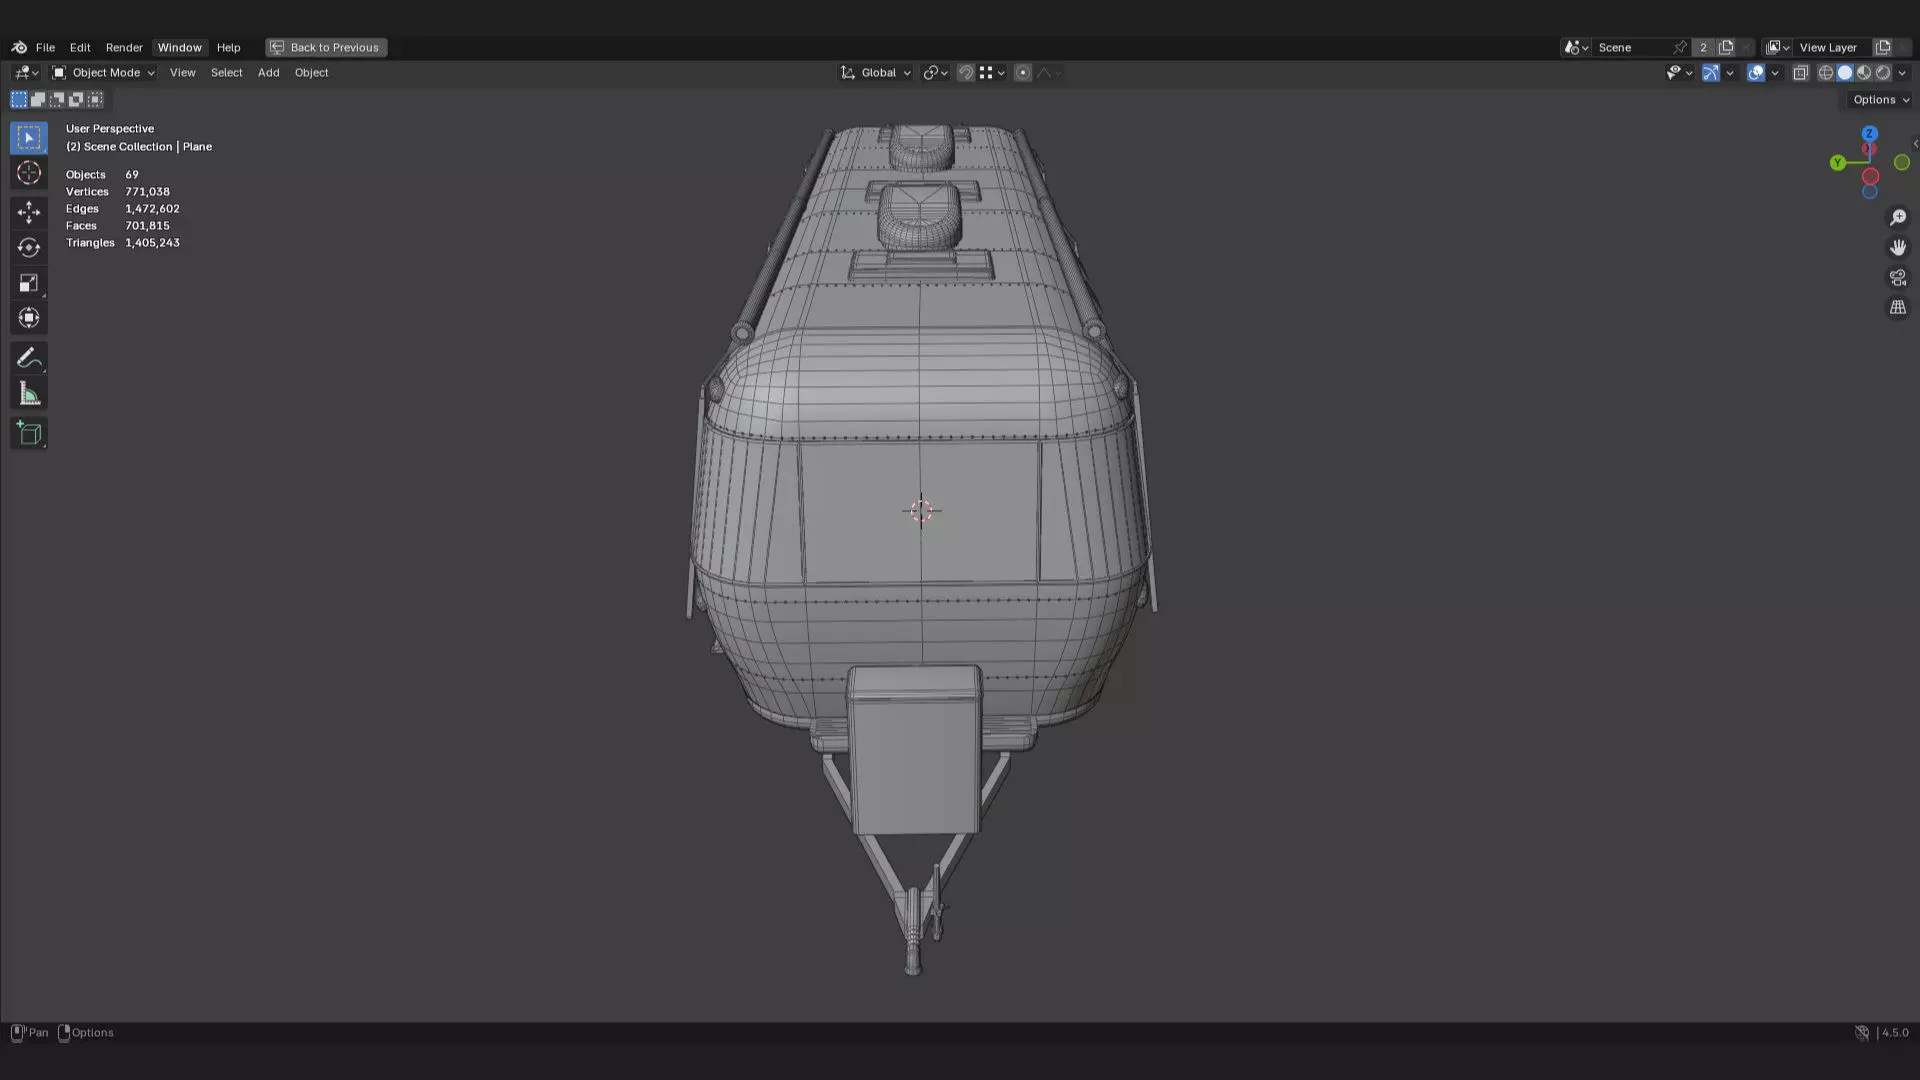Screen dimensions: 1920x1080
Task: Click the zoom viewport magnifier icon
Action: (1898, 217)
